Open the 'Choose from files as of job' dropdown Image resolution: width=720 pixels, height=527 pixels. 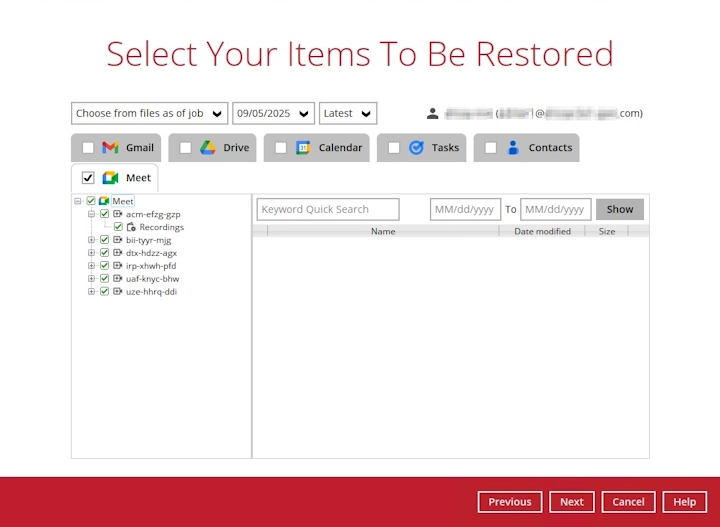149,114
